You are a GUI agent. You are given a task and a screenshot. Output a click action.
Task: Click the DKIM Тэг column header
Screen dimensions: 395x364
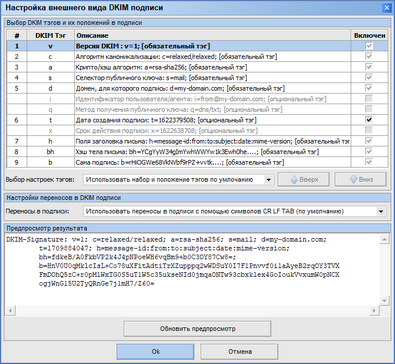50,35
